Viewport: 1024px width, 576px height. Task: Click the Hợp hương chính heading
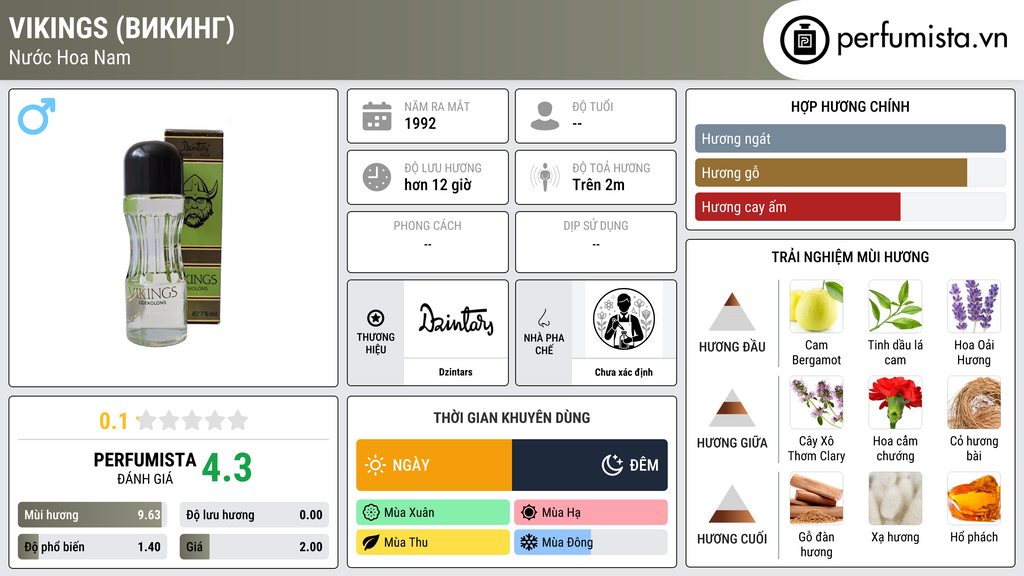pyautogui.click(x=850, y=106)
